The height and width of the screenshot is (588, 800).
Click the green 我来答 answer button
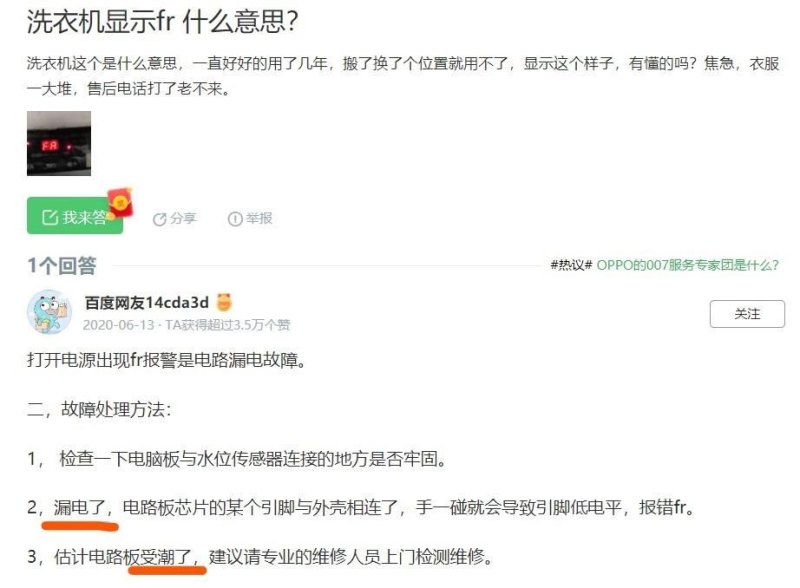point(75,216)
